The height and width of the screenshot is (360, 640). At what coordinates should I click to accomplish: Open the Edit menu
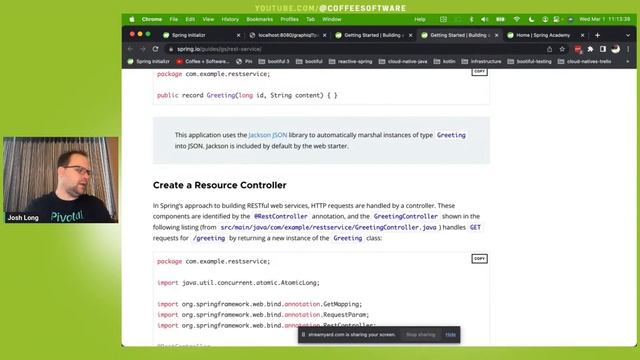click(190, 19)
